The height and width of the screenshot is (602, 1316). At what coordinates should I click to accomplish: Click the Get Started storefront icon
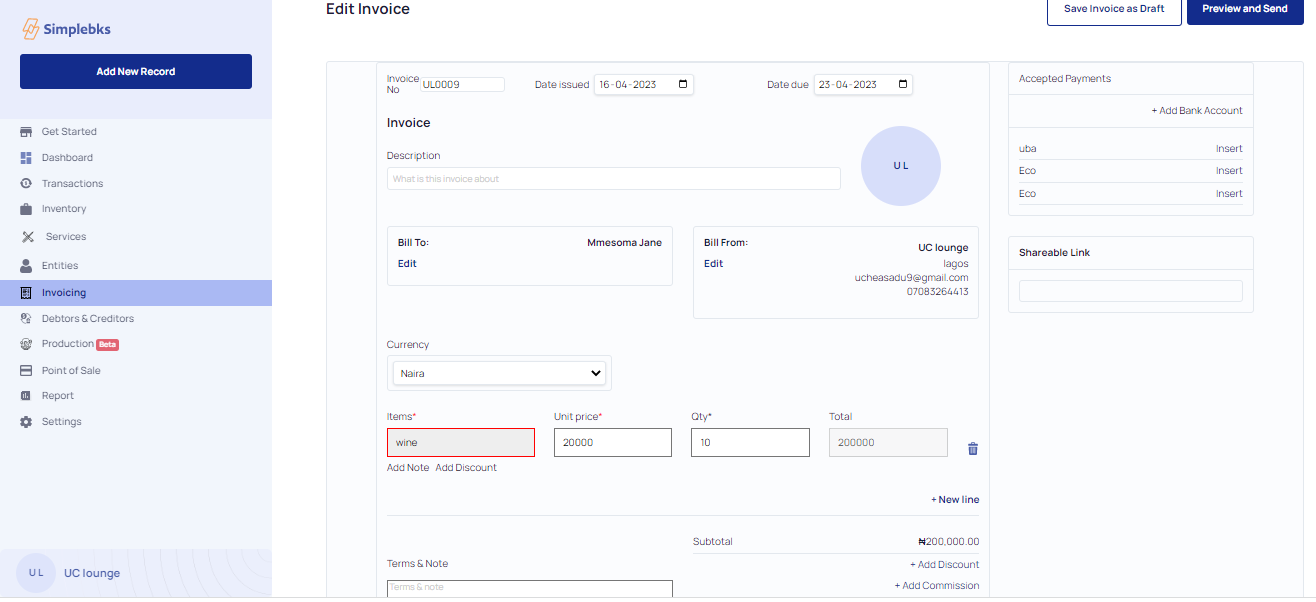tap(27, 132)
